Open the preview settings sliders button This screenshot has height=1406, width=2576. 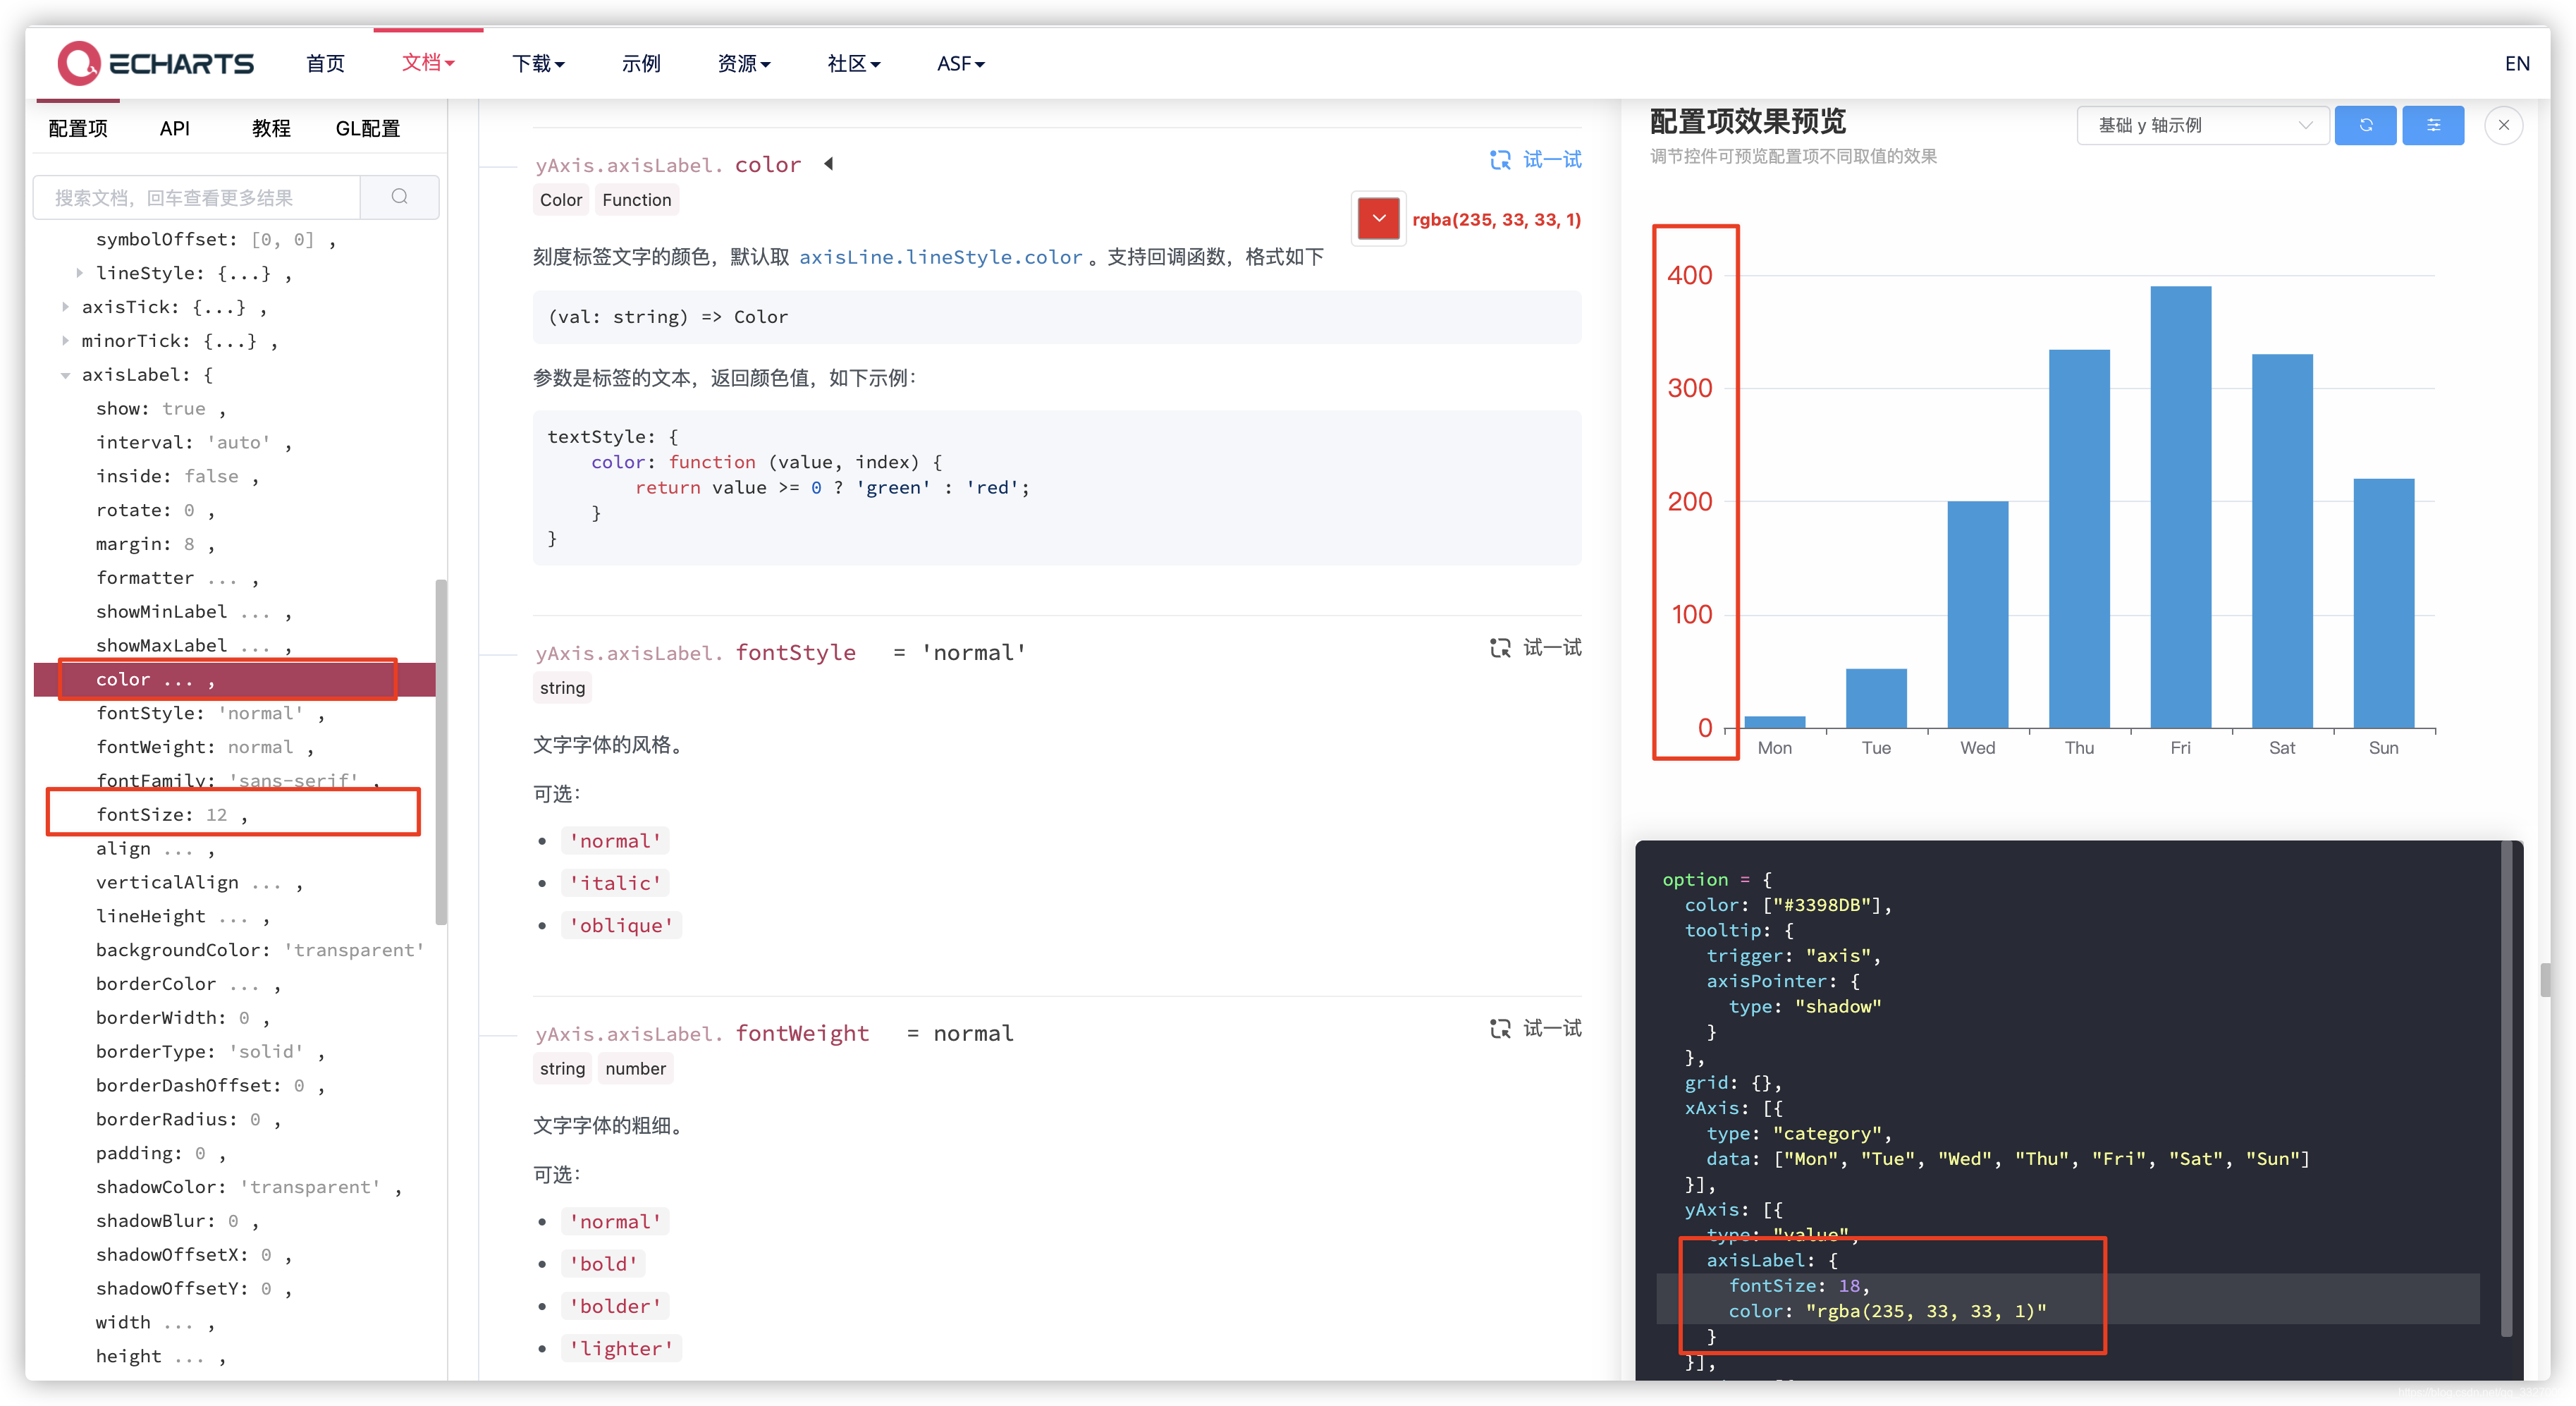(x=2432, y=125)
